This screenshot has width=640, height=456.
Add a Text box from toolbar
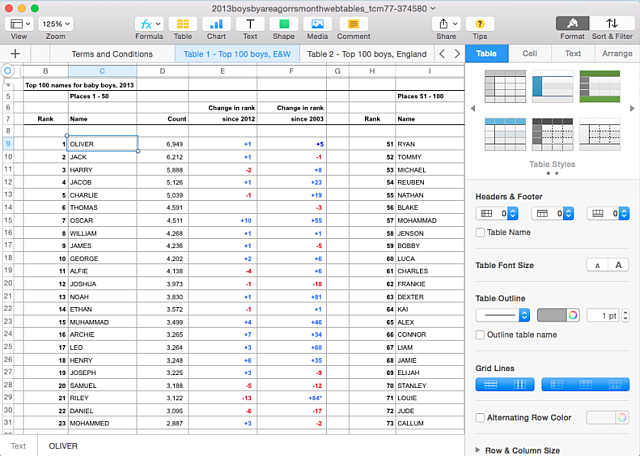click(x=250, y=24)
